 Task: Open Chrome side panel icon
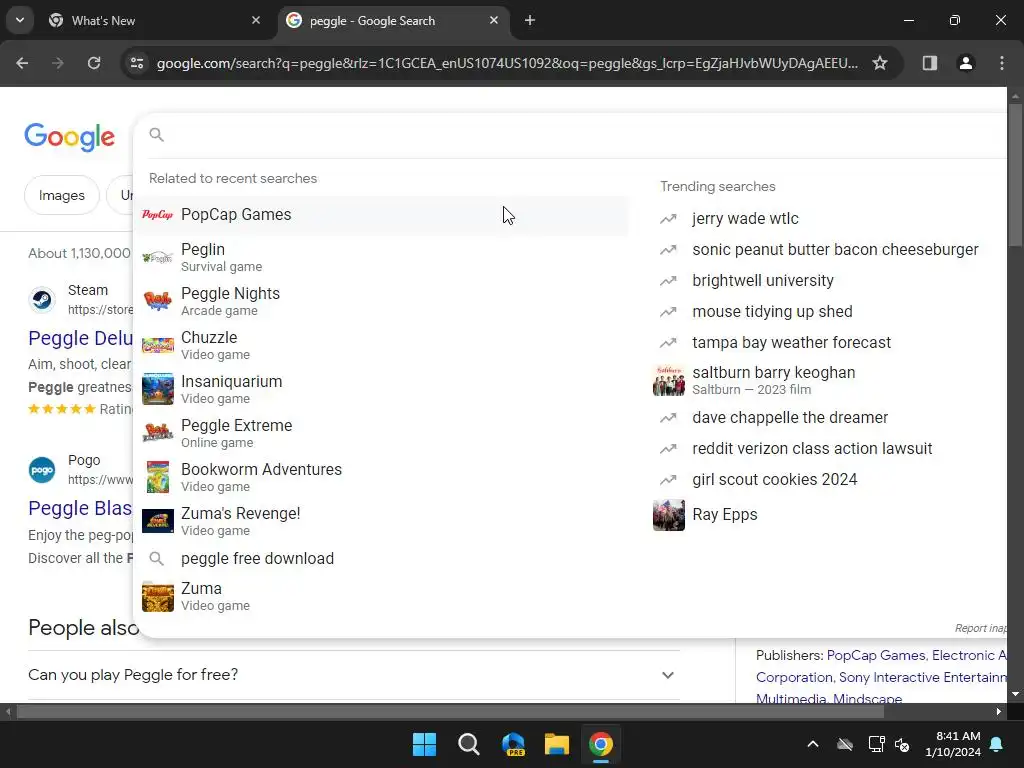929,63
